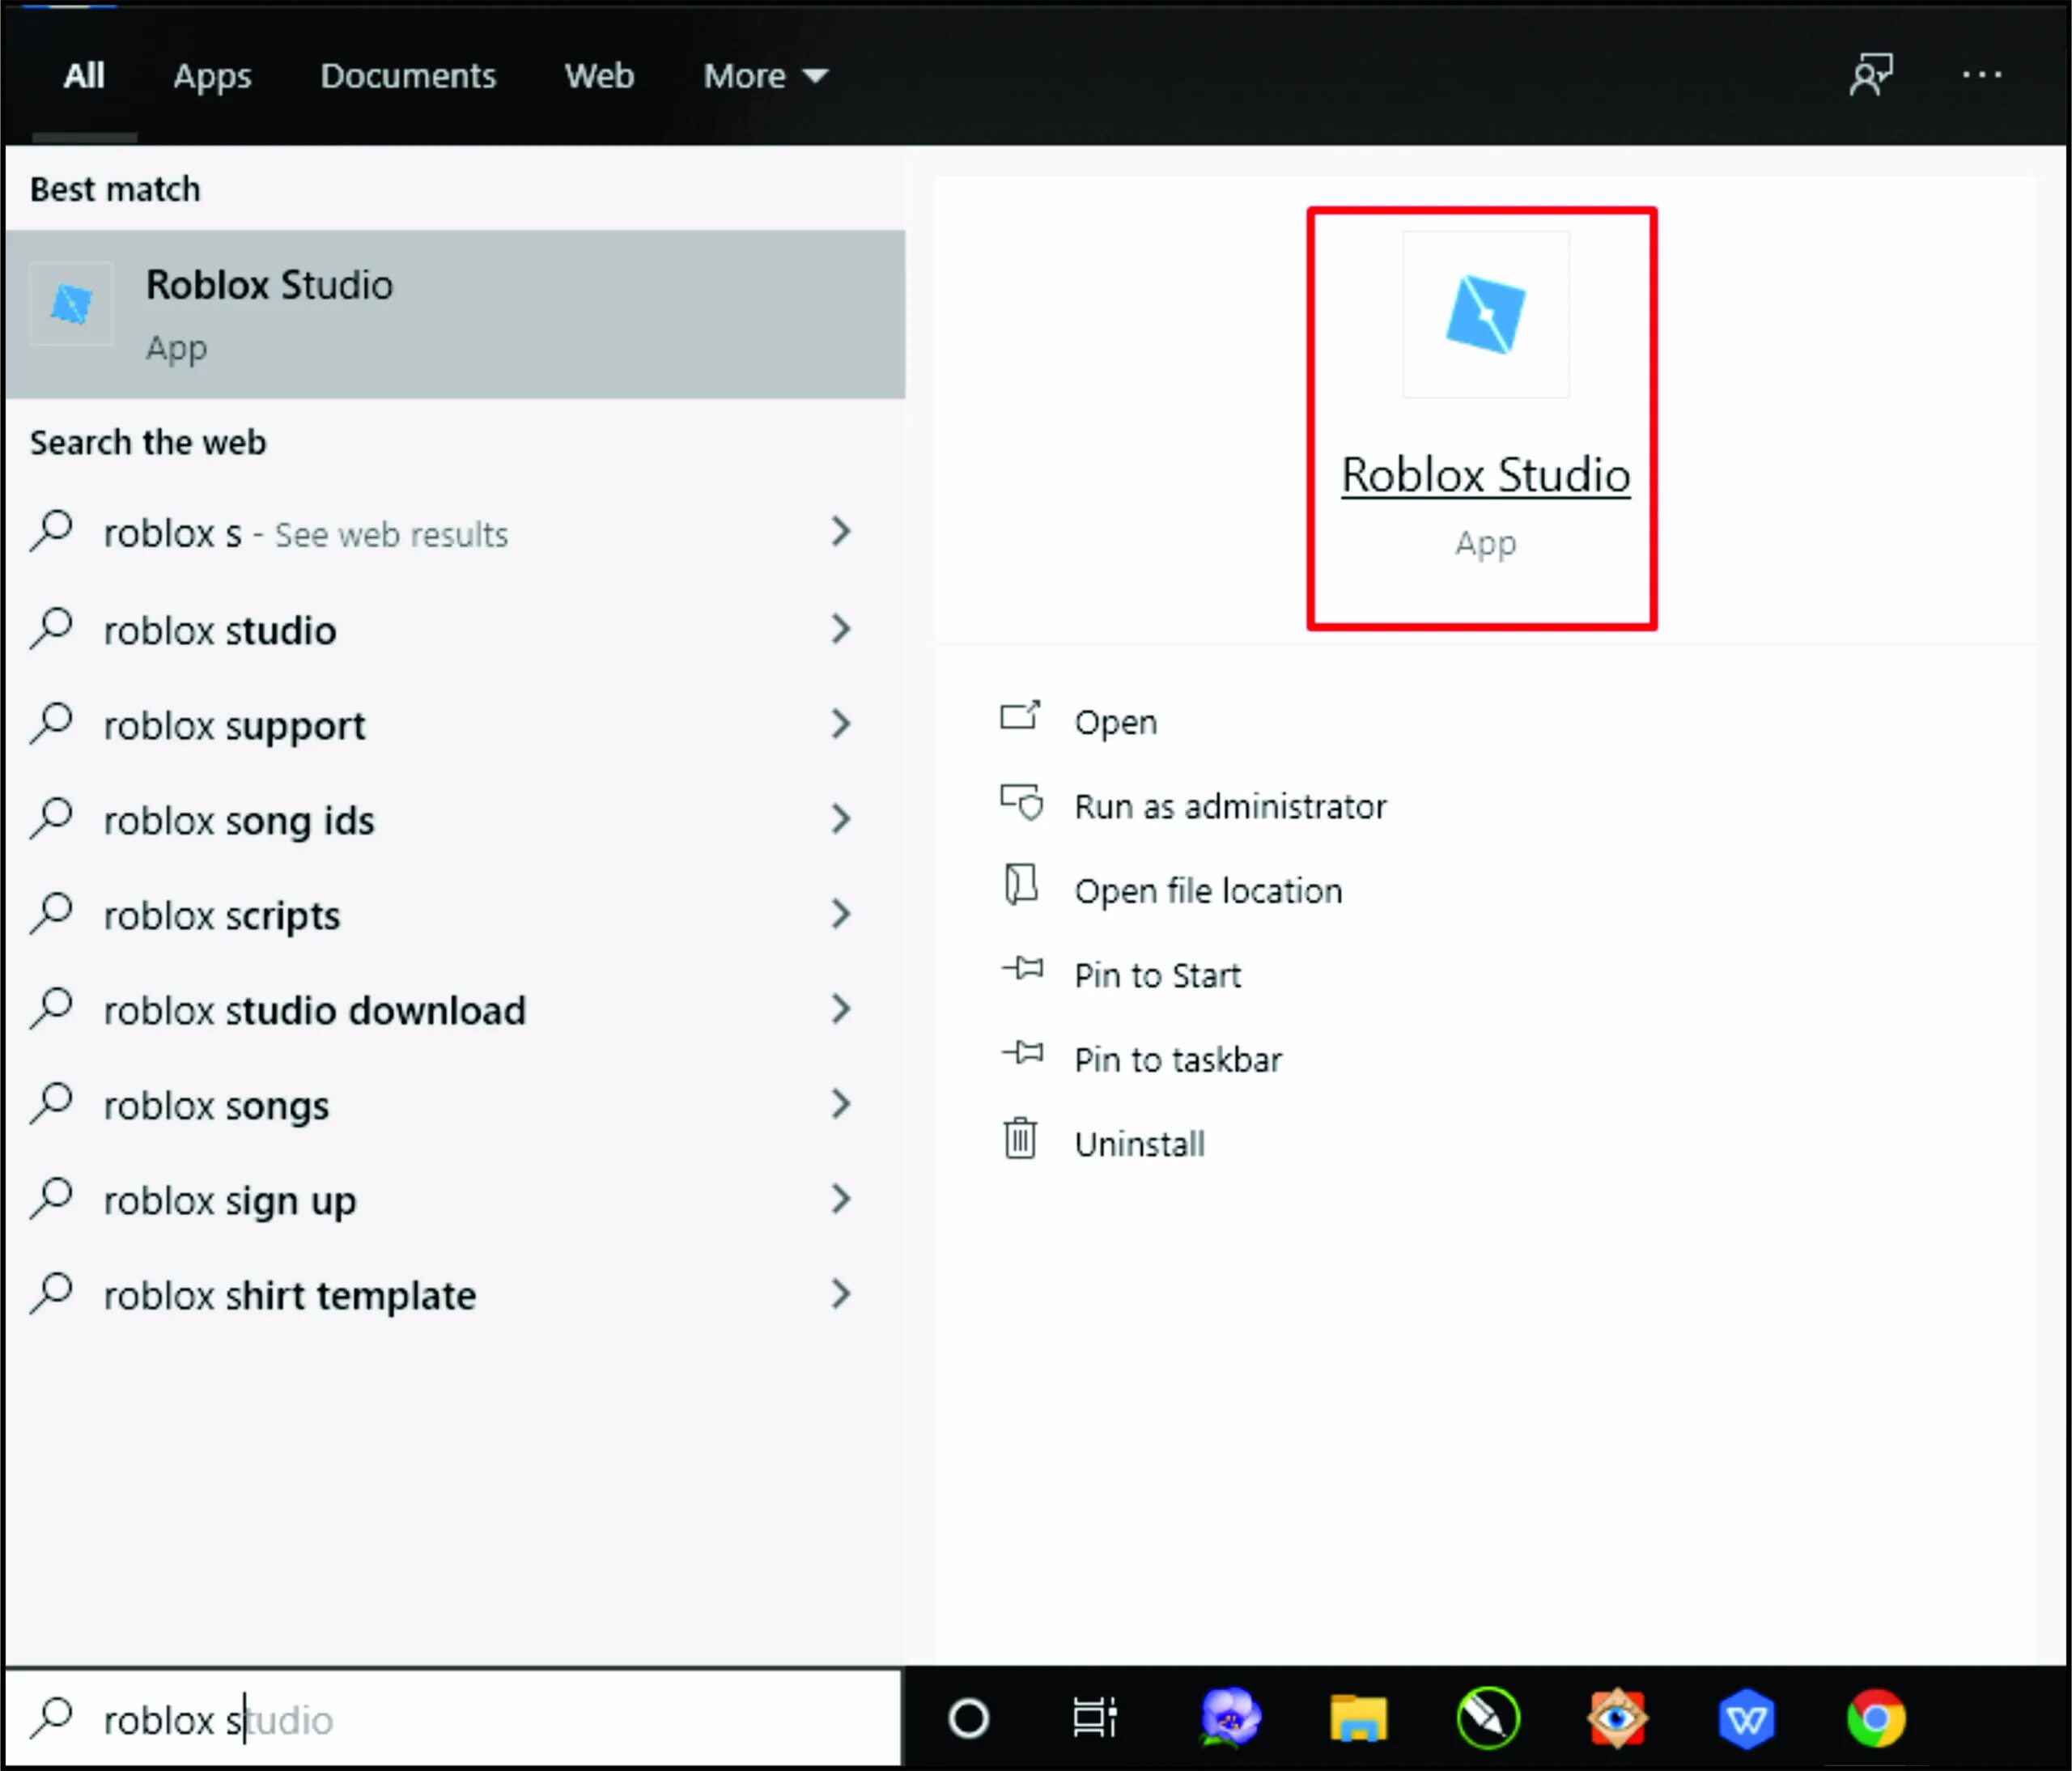The image size is (2072, 1771).
Task: Open the three-dots options menu
Action: [x=1981, y=76]
